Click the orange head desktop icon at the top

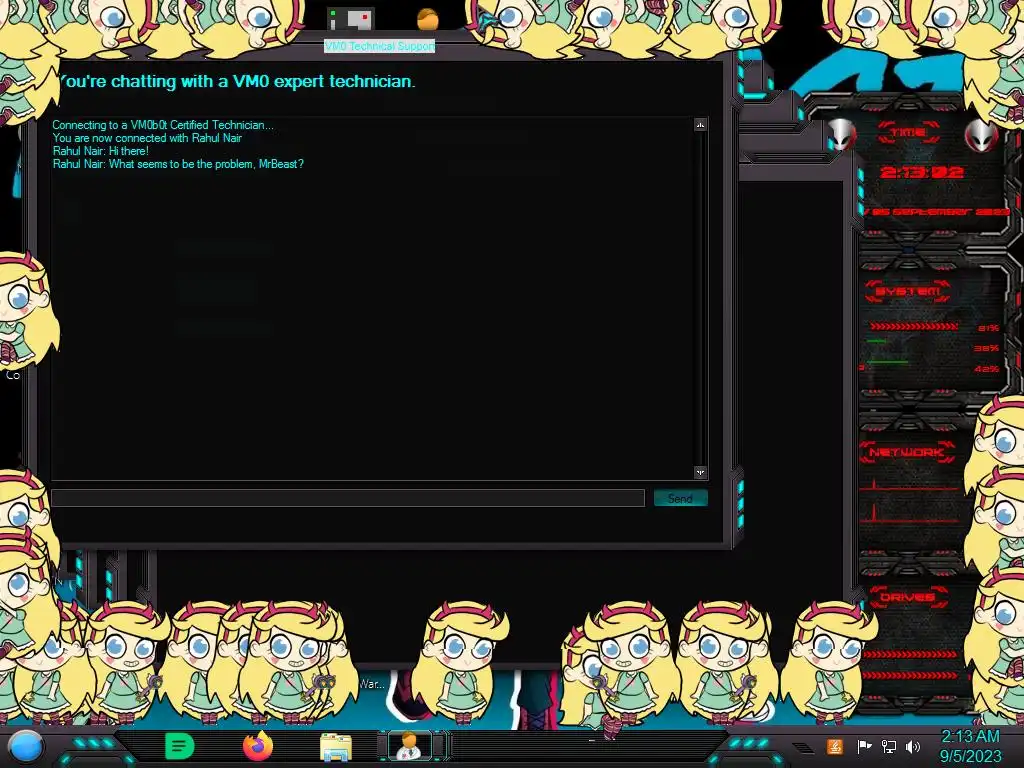pyautogui.click(x=428, y=19)
